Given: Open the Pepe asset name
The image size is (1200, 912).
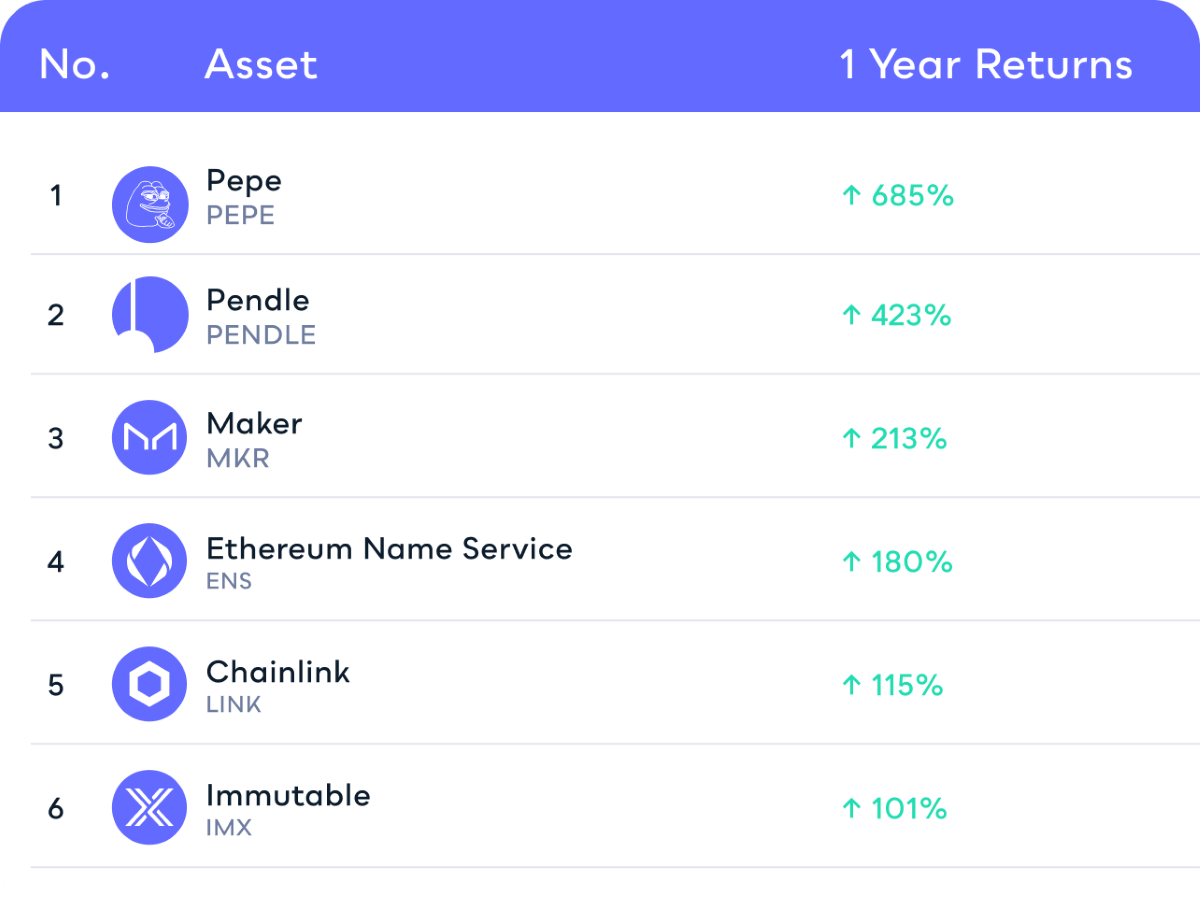Looking at the screenshot, I should [244, 182].
